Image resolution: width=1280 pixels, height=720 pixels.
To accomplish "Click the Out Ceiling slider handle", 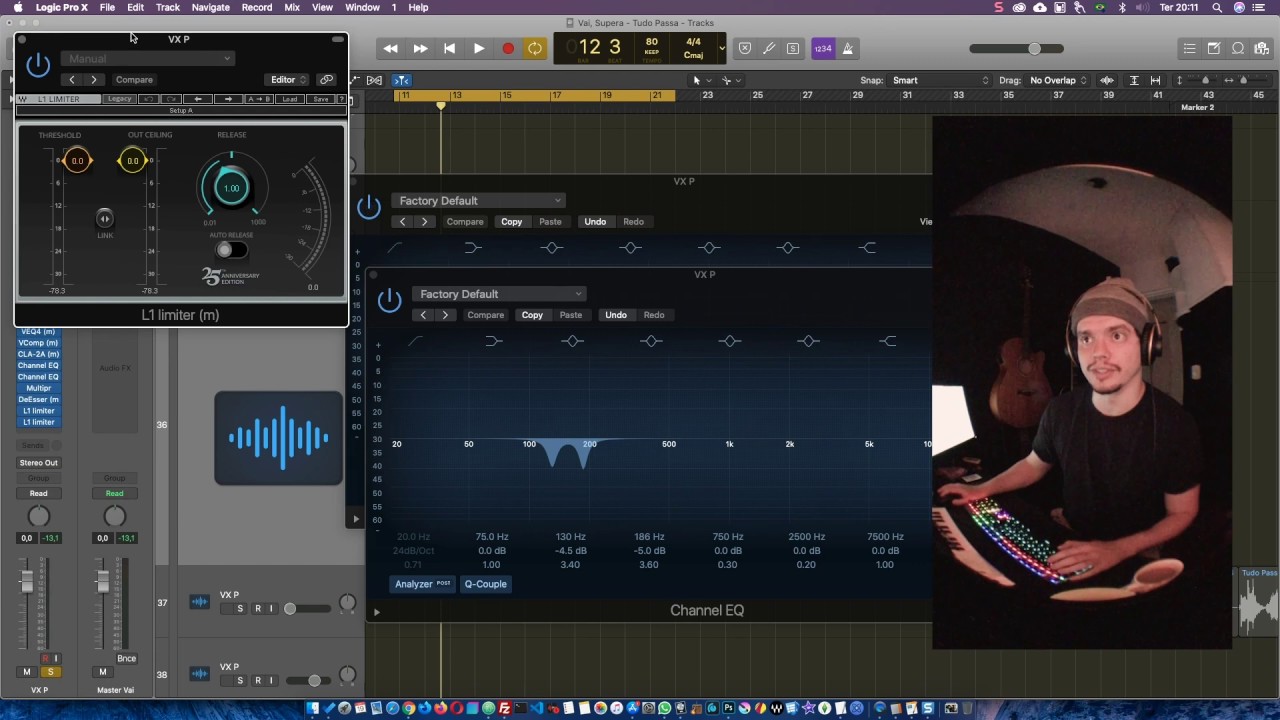I will pyautogui.click(x=133, y=161).
